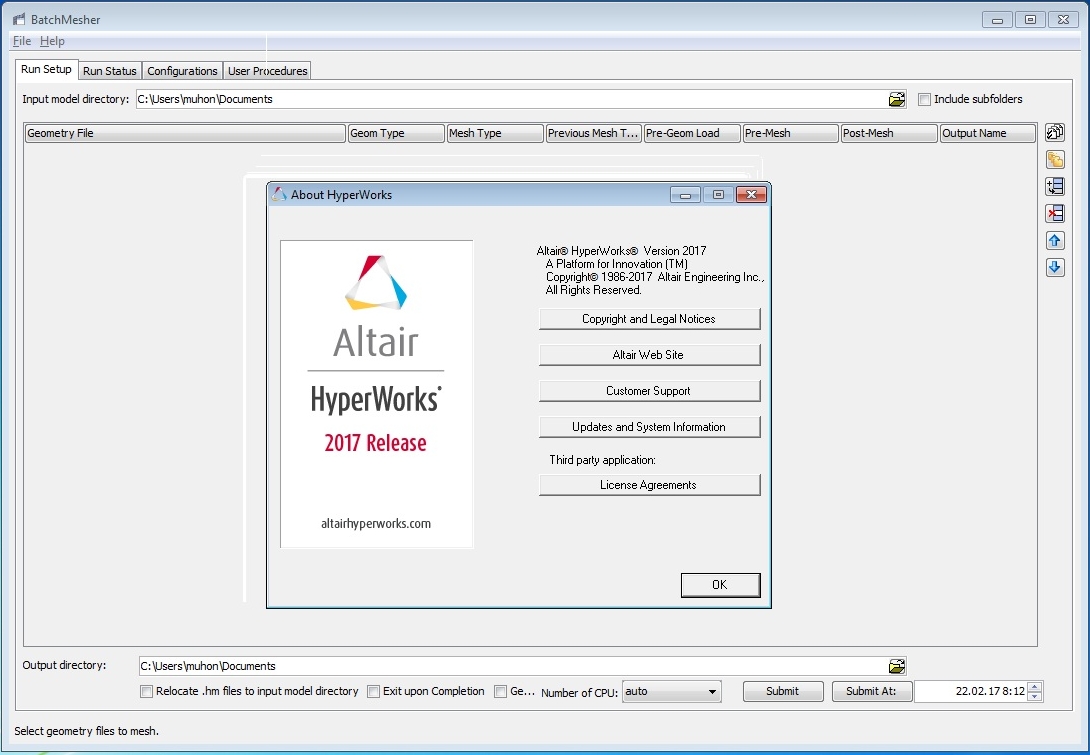The height and width of the screenshot is (755, 1090).
Task: Enable Include subfolders checkbox
Action: coord(924,99)
